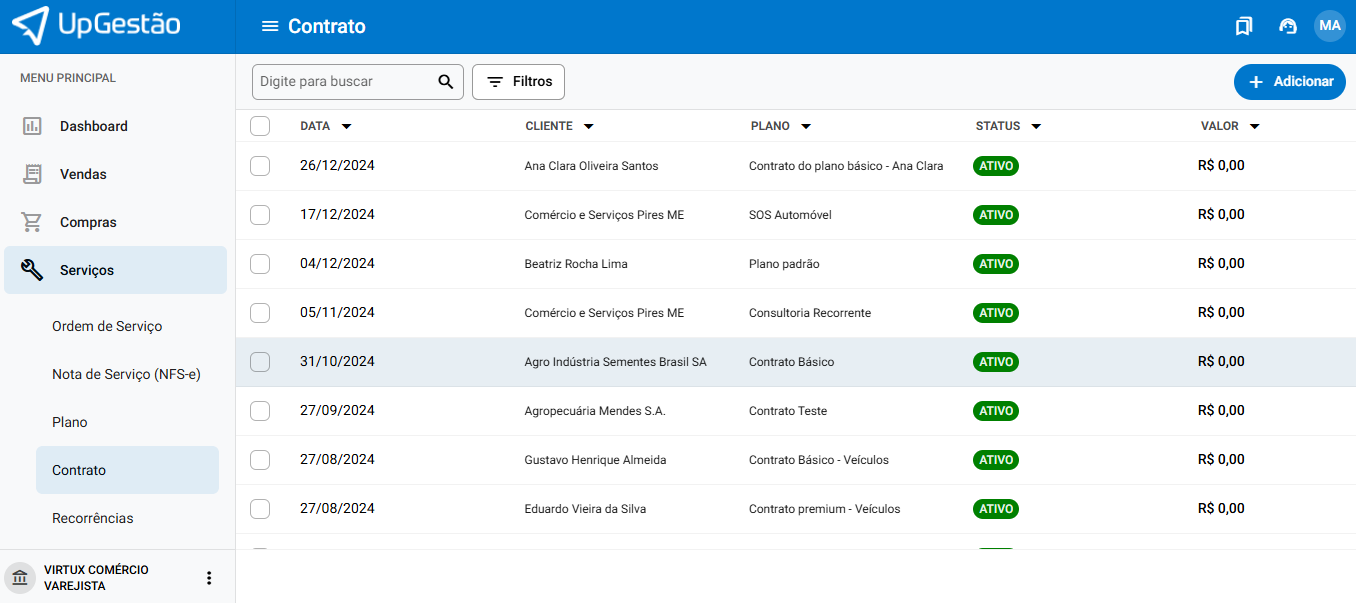The width and height of the screenshot is (1356, 603).
Task: Click the ATIVO status badge for Plano padrão
Action: click(x=996, y=264)
